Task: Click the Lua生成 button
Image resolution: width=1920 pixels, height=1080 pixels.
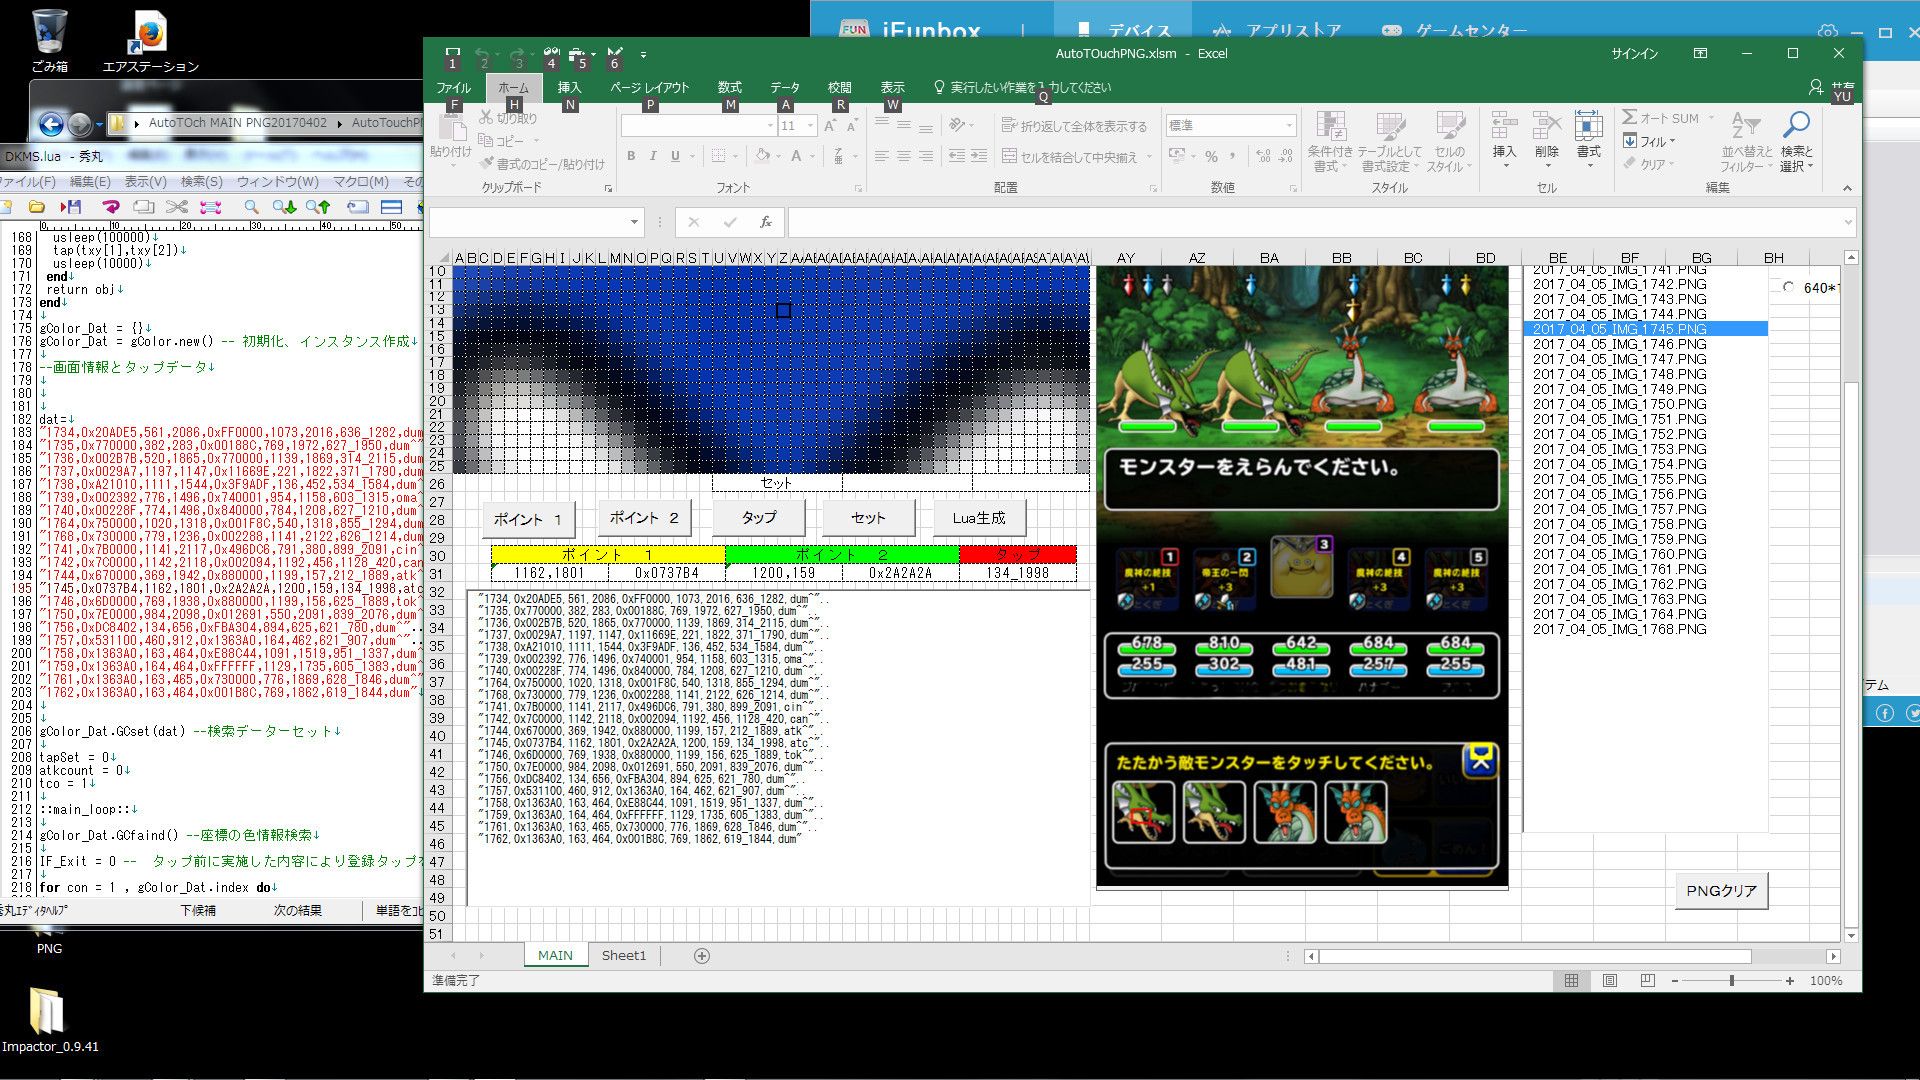Action: (x=979, y=518)
